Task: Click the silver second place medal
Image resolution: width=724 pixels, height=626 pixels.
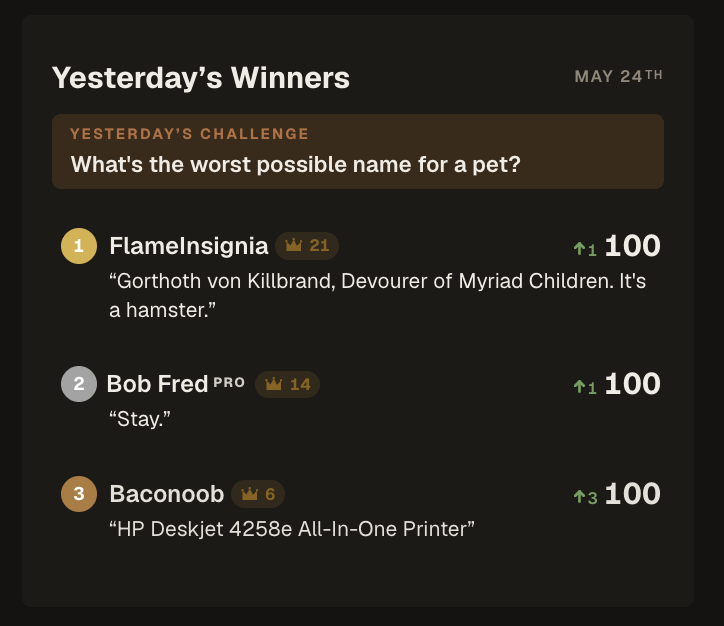Action: (79, 384)
